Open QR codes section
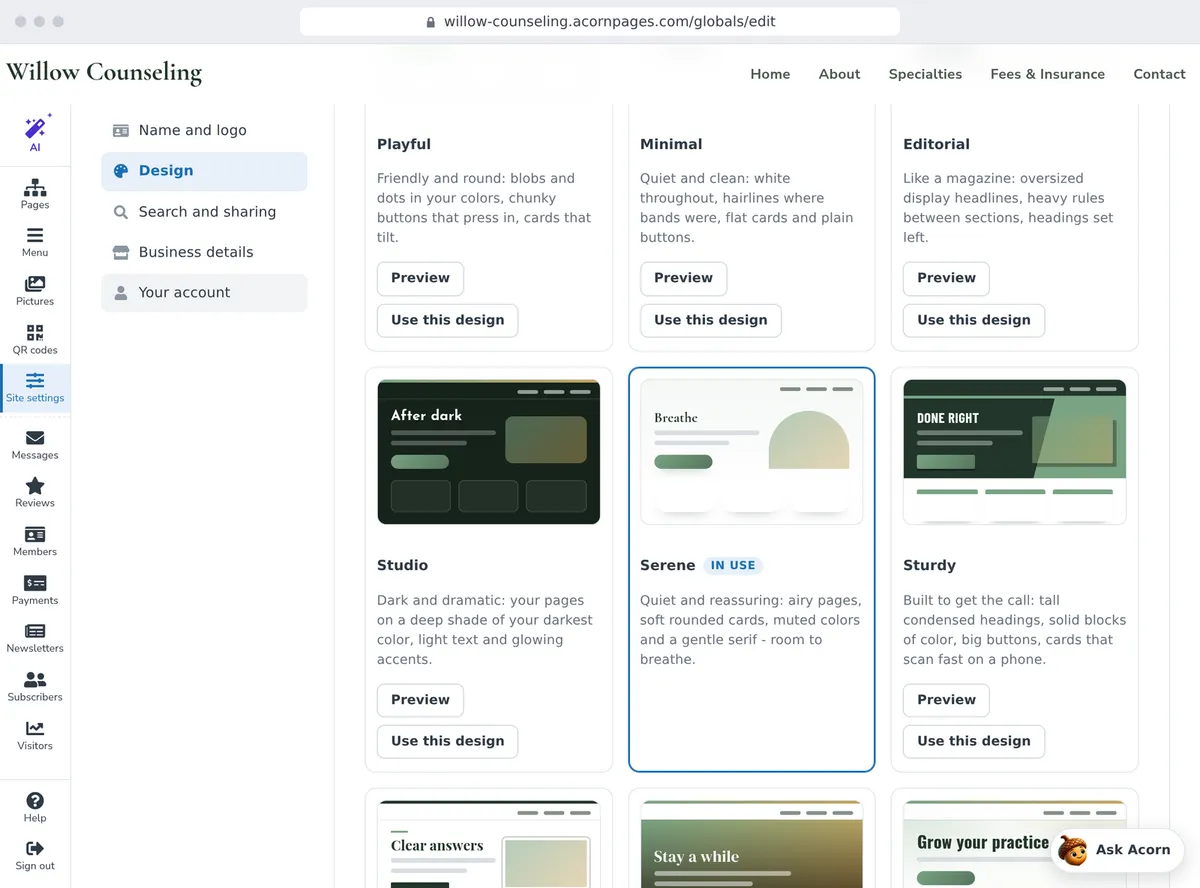This screenshot has height=888, width=1200. (x=35, y=340)
